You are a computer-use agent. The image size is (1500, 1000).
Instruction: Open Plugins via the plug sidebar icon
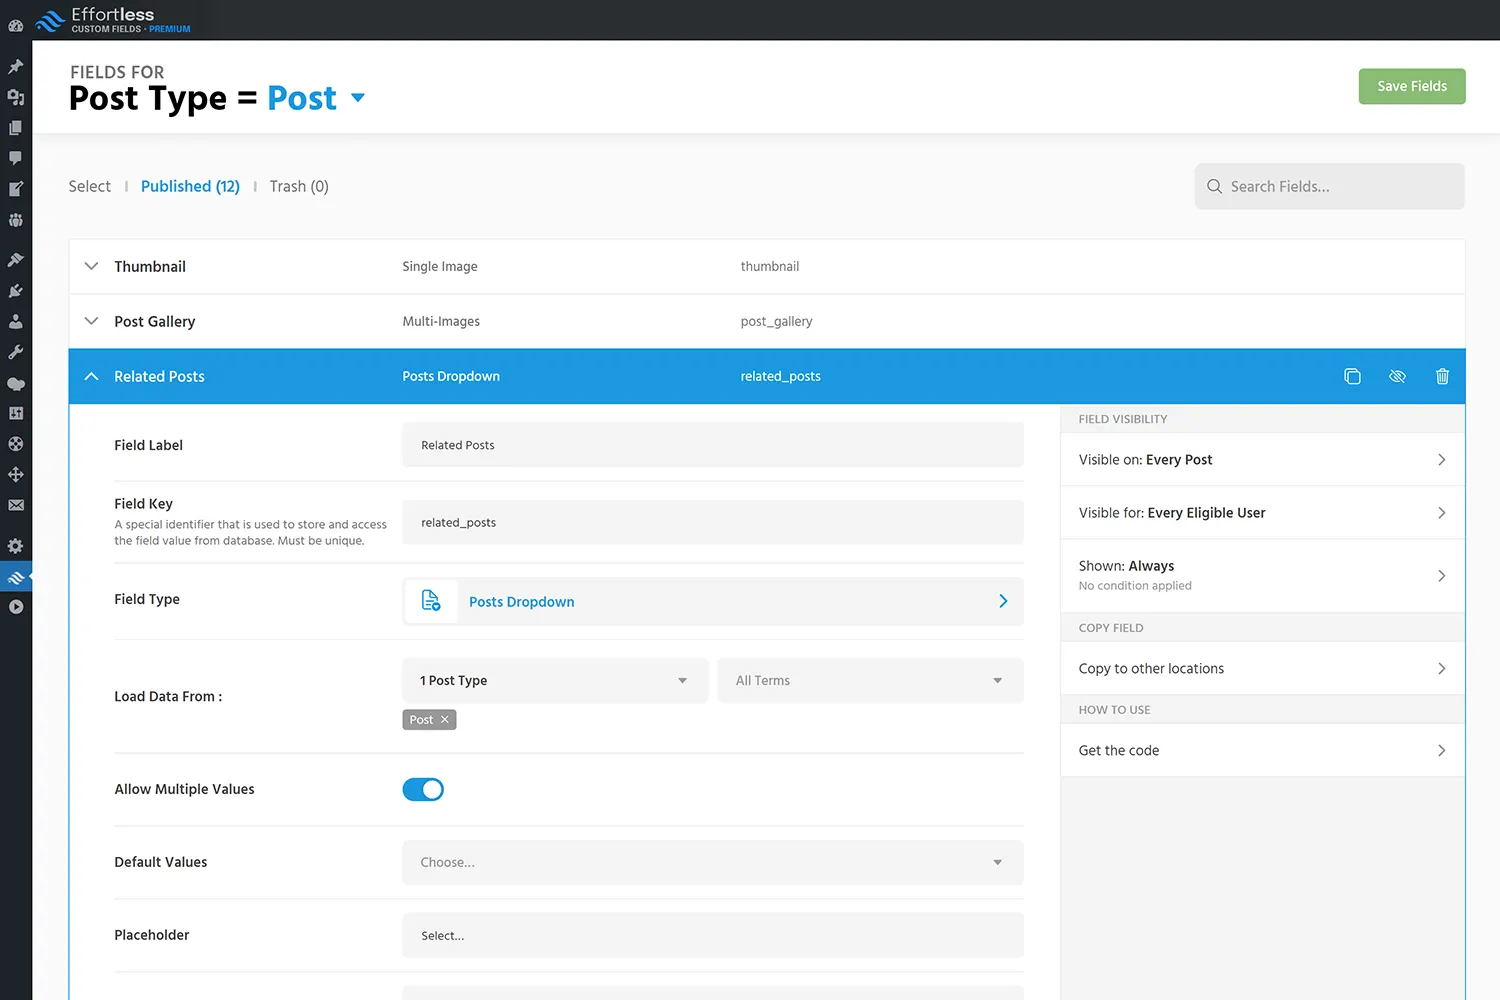pos(16,291)
